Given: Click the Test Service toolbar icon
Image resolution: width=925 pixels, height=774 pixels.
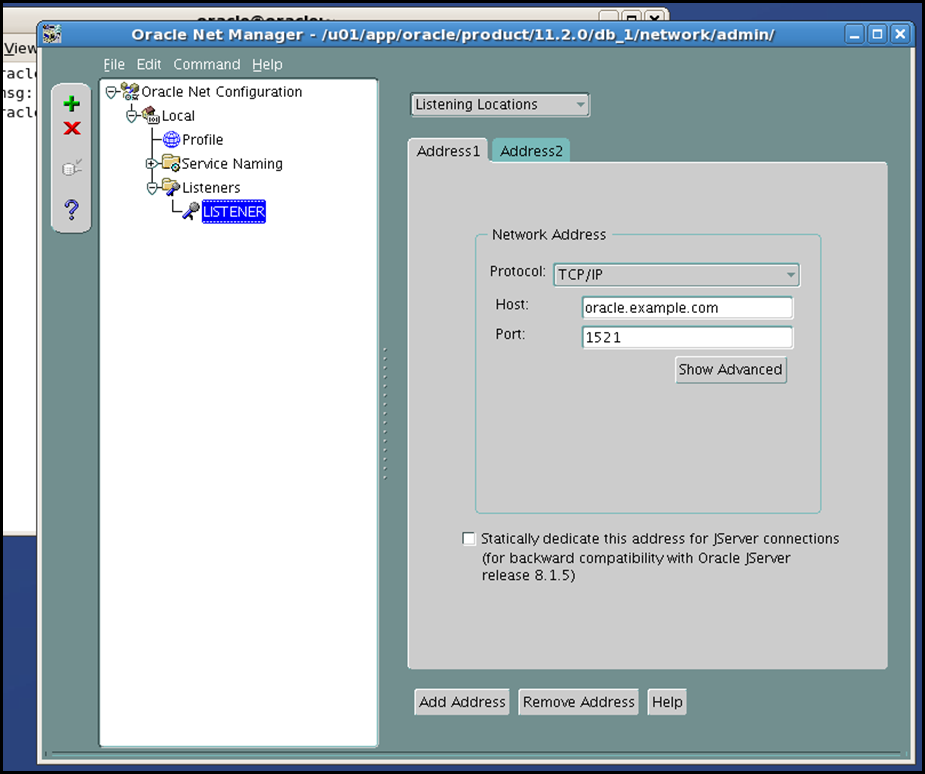Looking at the screenshot, I should click(x=72, y=168).
